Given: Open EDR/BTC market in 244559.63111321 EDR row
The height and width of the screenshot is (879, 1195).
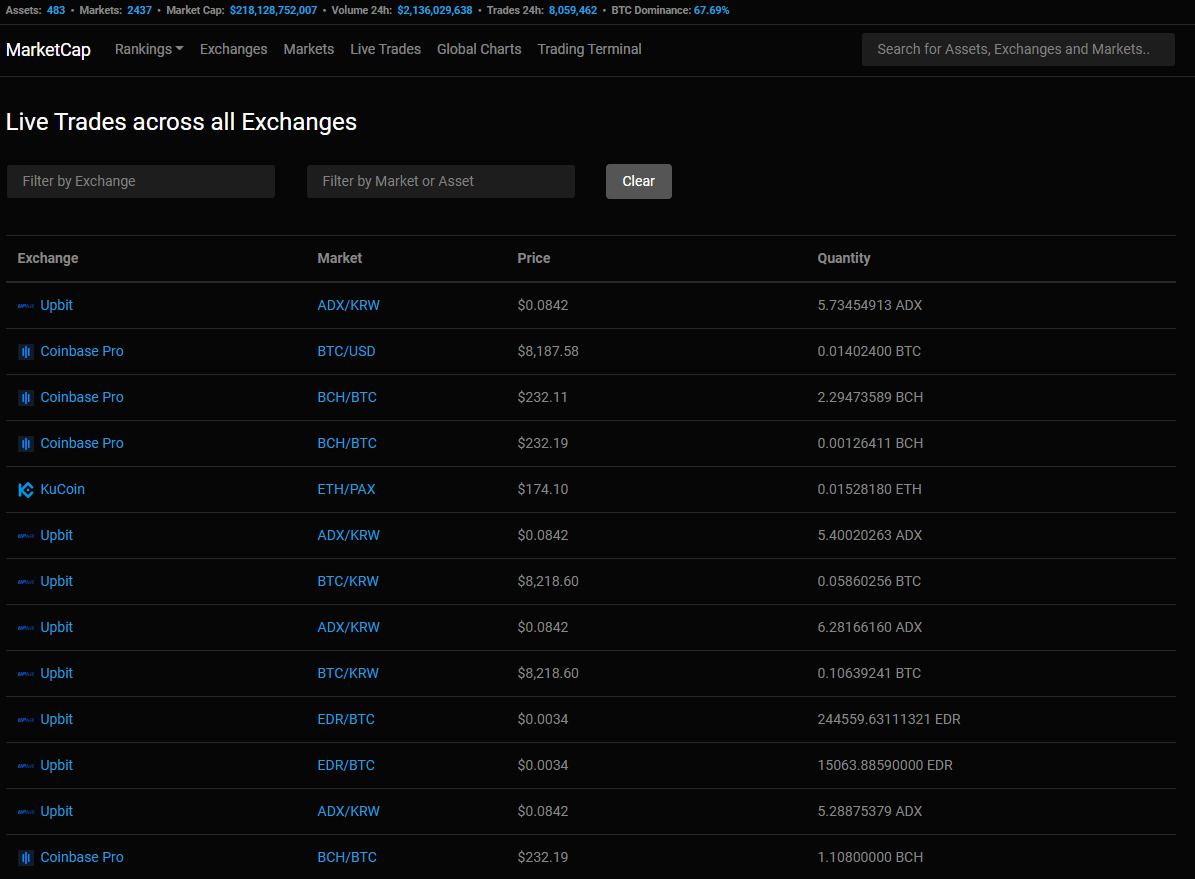Looking at the screenshot, I should point(346,719).
